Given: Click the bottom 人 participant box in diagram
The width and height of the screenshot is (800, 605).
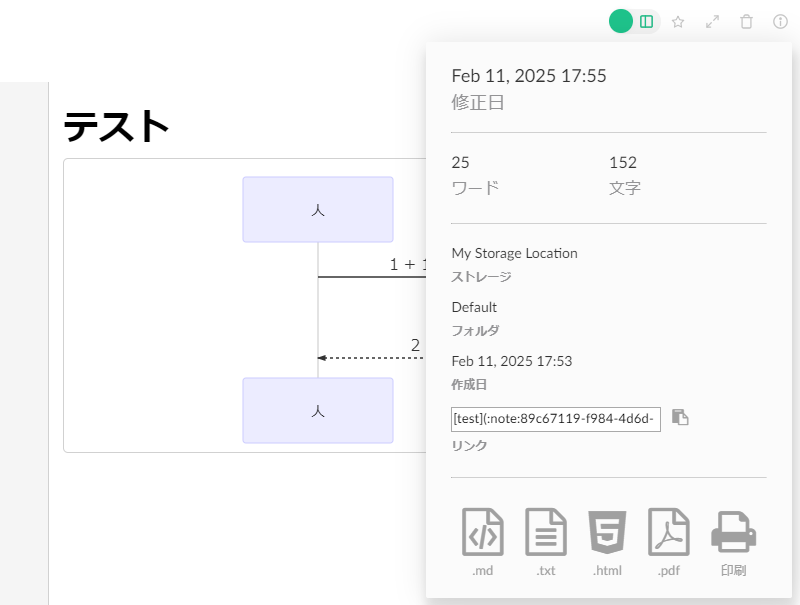Looking at the screenshot, I should 318,410.
